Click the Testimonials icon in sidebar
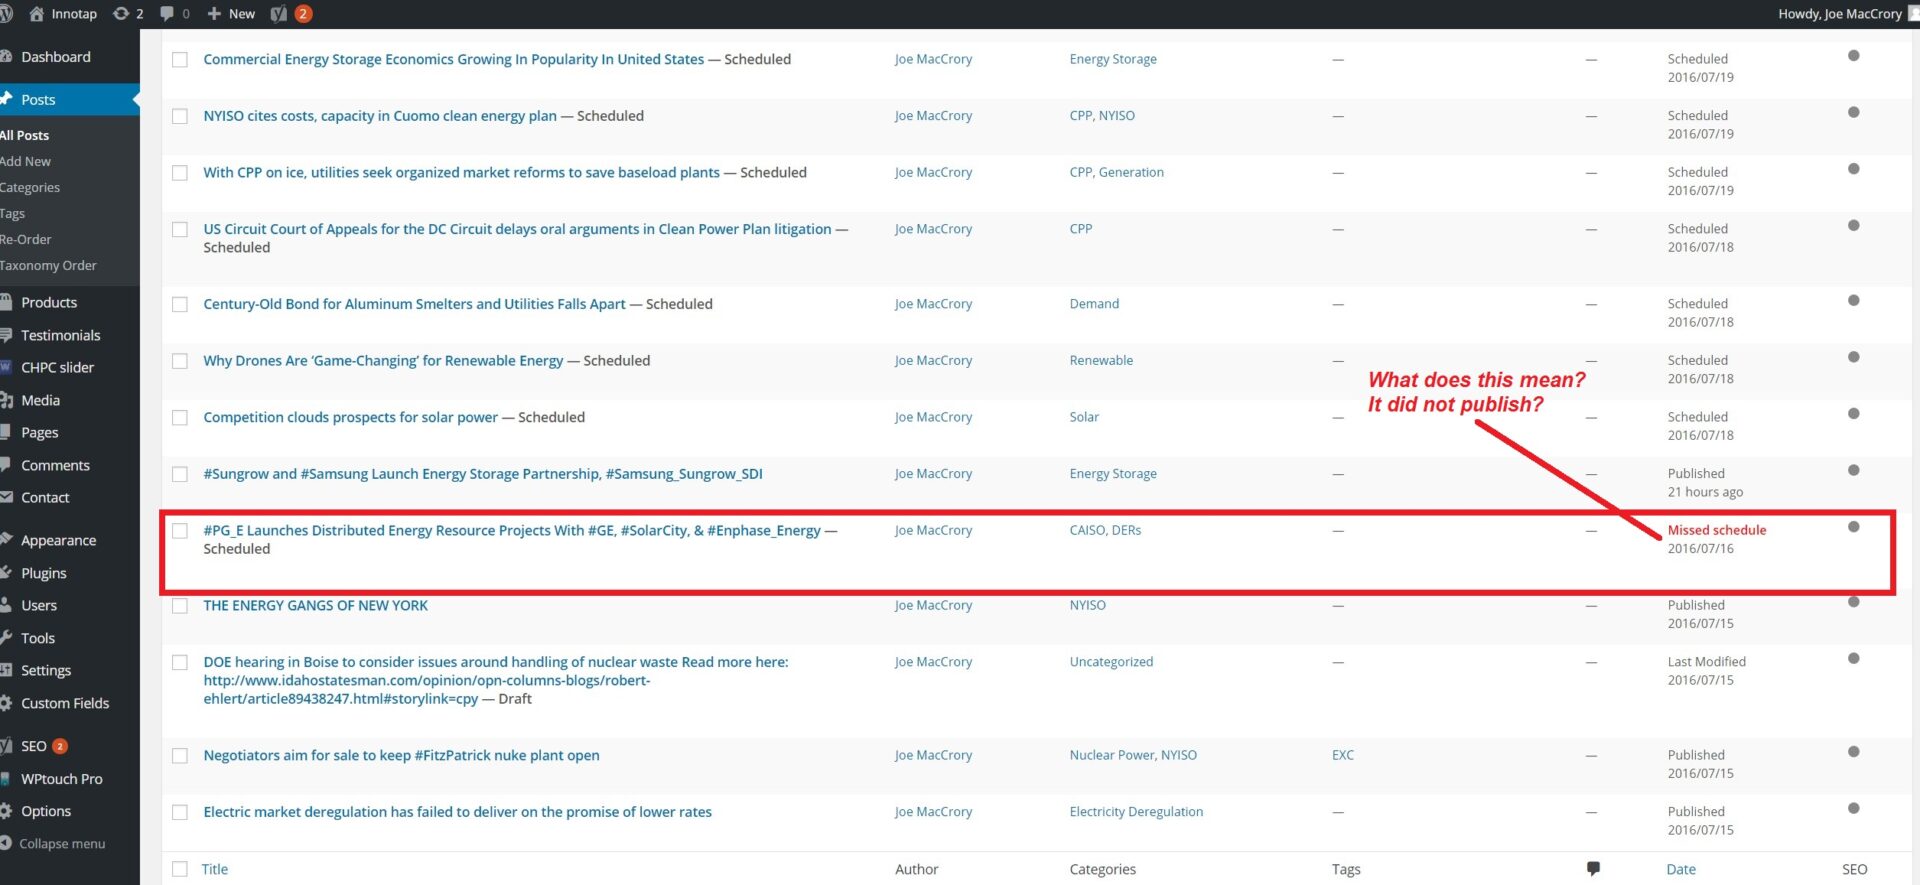The image size is (1920, 885). (6, 335)
